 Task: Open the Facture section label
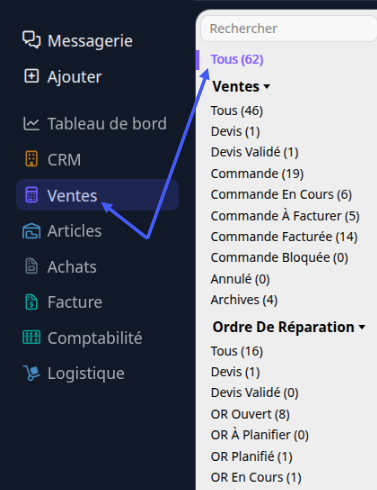tap(75, 302)
